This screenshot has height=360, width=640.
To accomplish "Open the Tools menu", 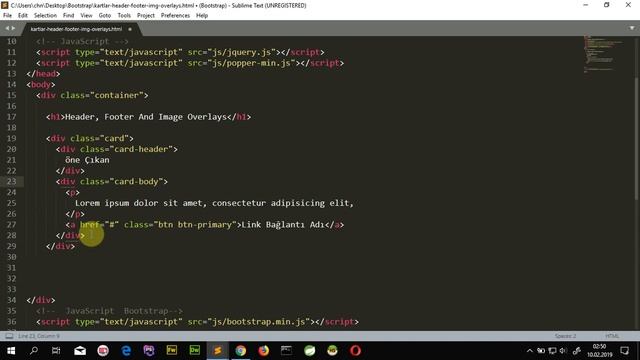I will 124,16.
